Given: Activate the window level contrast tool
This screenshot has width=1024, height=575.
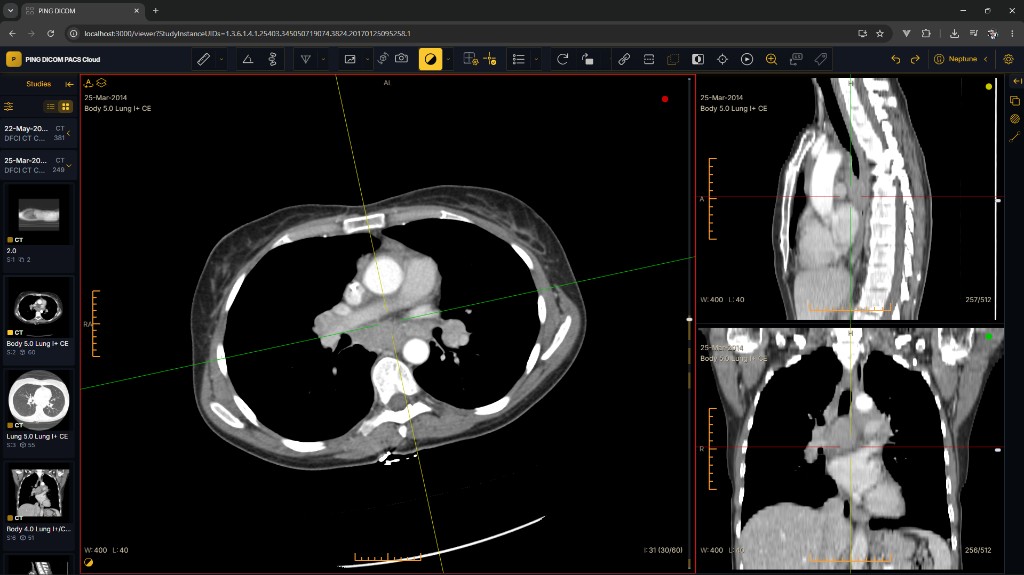Looking at the screenshot, I should (x=430, y=59).
